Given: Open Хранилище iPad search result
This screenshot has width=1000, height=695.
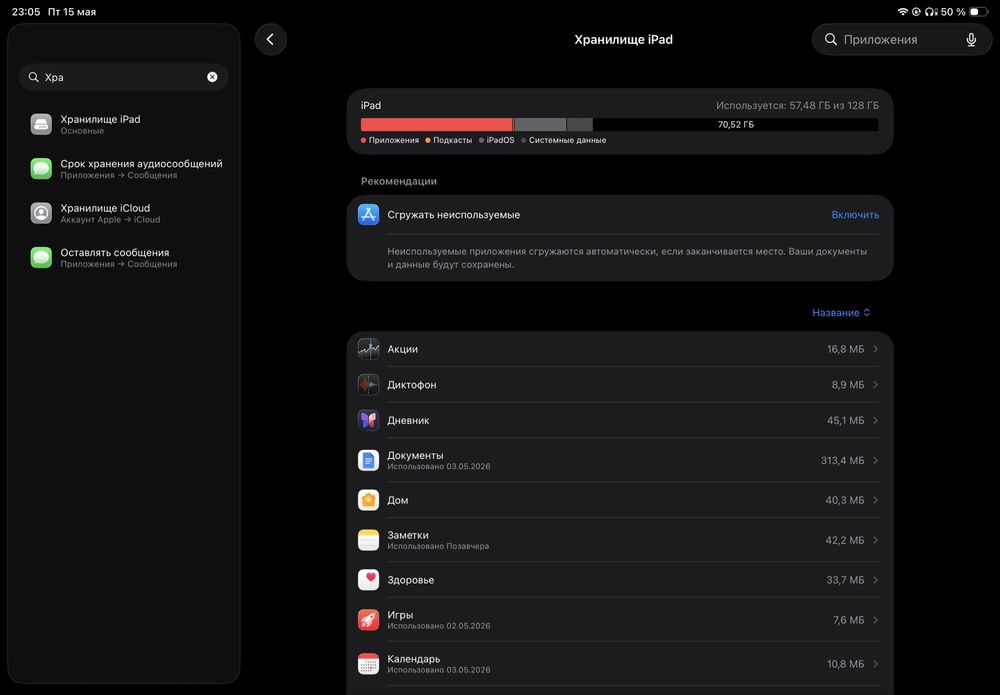Looking at the screenshot, I should click(123, 124).
